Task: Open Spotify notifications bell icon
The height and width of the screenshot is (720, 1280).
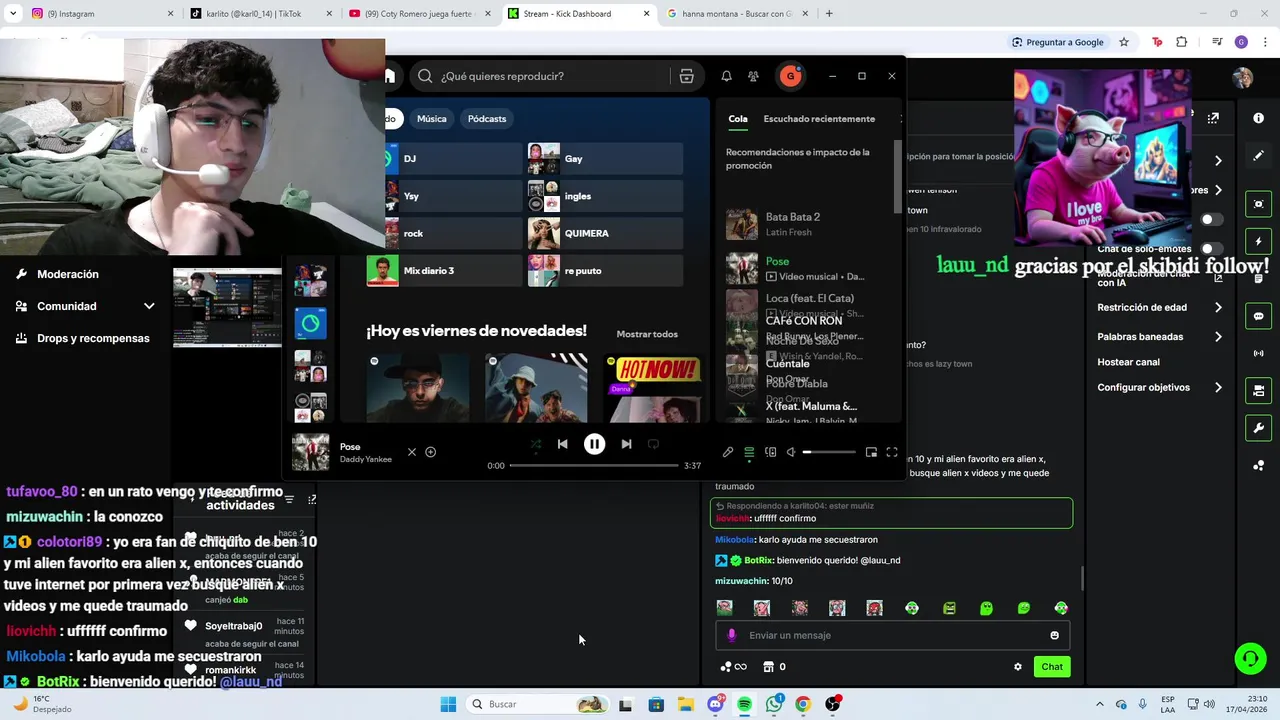Action: tap(726, 76)
